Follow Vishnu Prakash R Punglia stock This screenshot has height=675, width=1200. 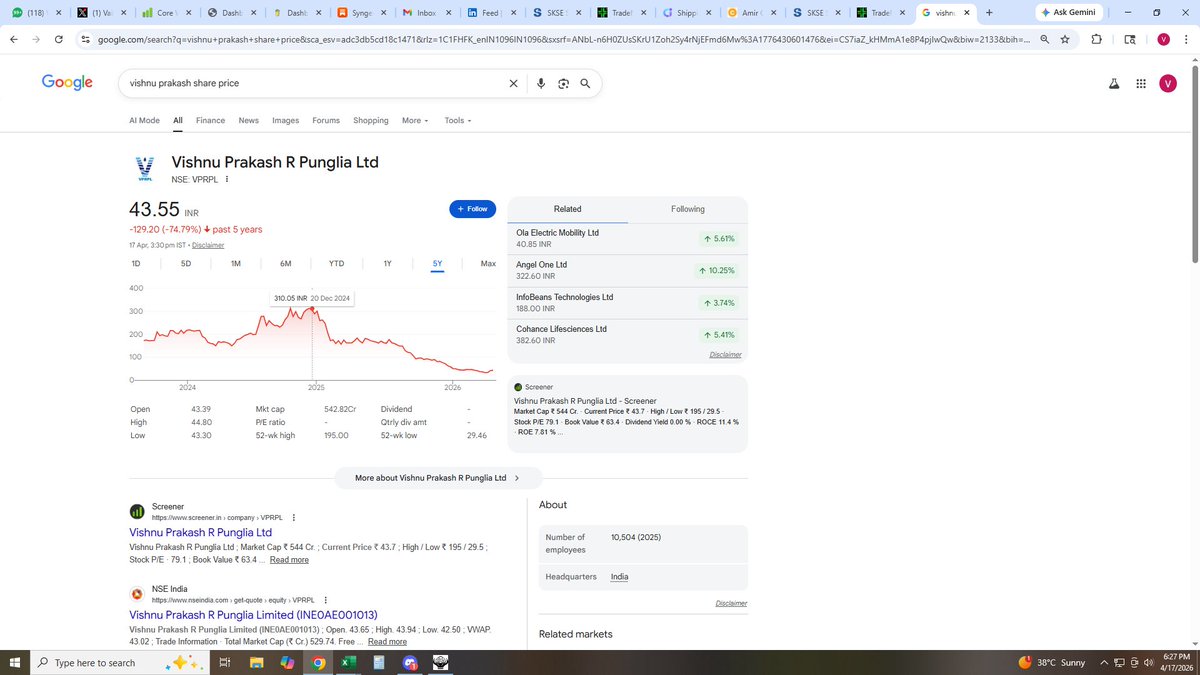[x=473, y=209]
